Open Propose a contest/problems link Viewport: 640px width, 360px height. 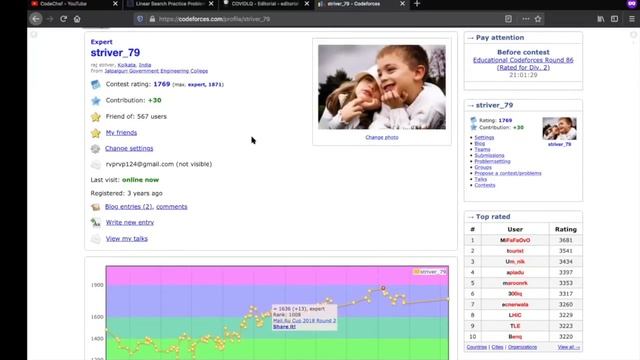pyautogui.click(x=508, y=173)
